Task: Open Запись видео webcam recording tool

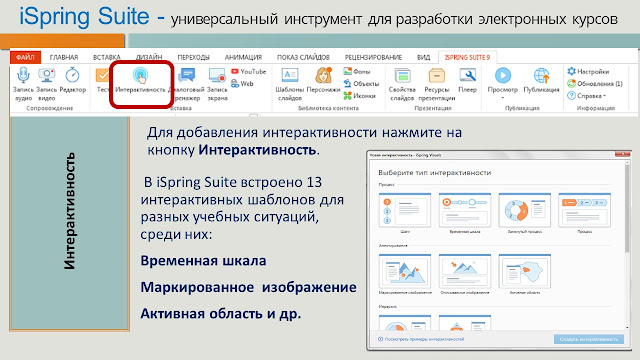Action: pyautogui.click(x=47, y=76)
